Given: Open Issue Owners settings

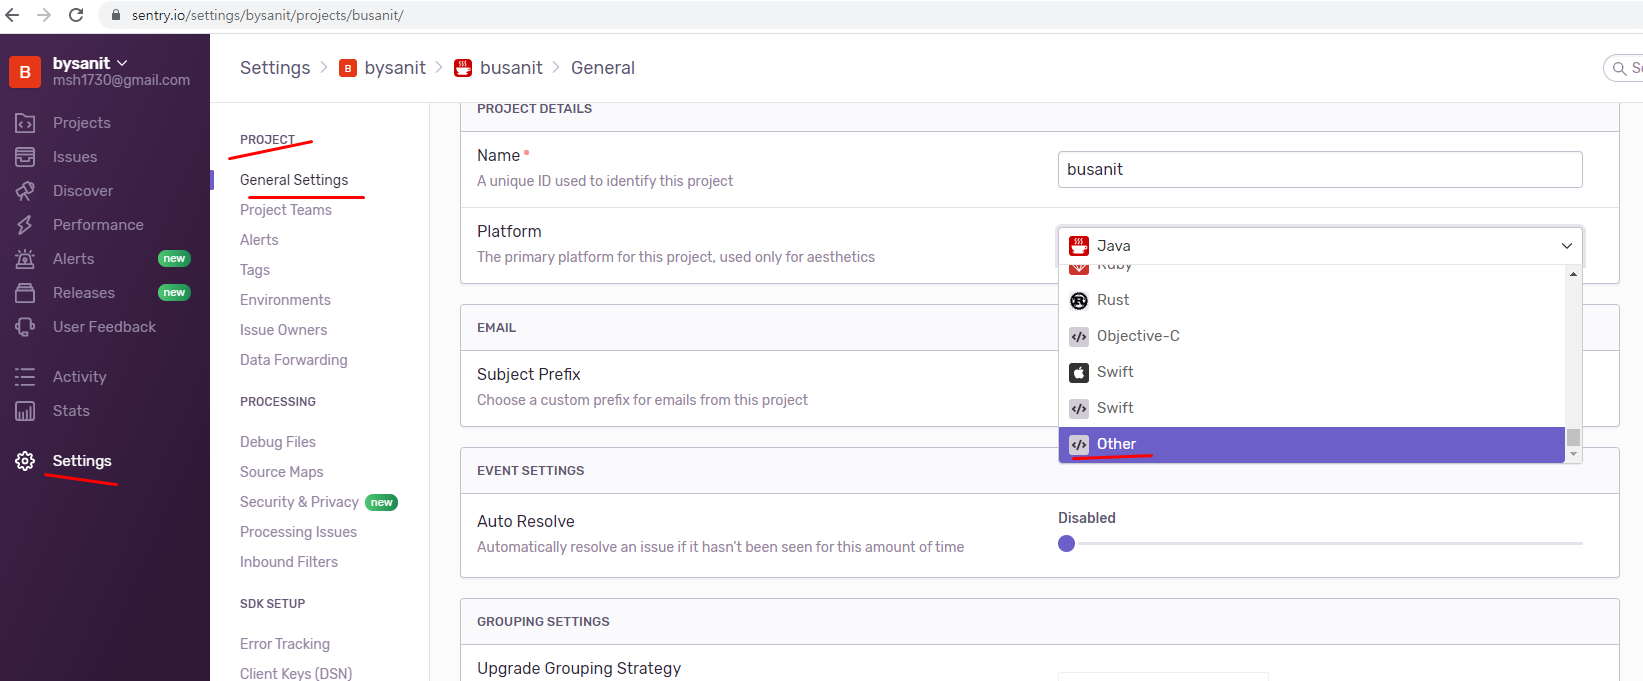Looking at the screenshot, I should 283,330.
